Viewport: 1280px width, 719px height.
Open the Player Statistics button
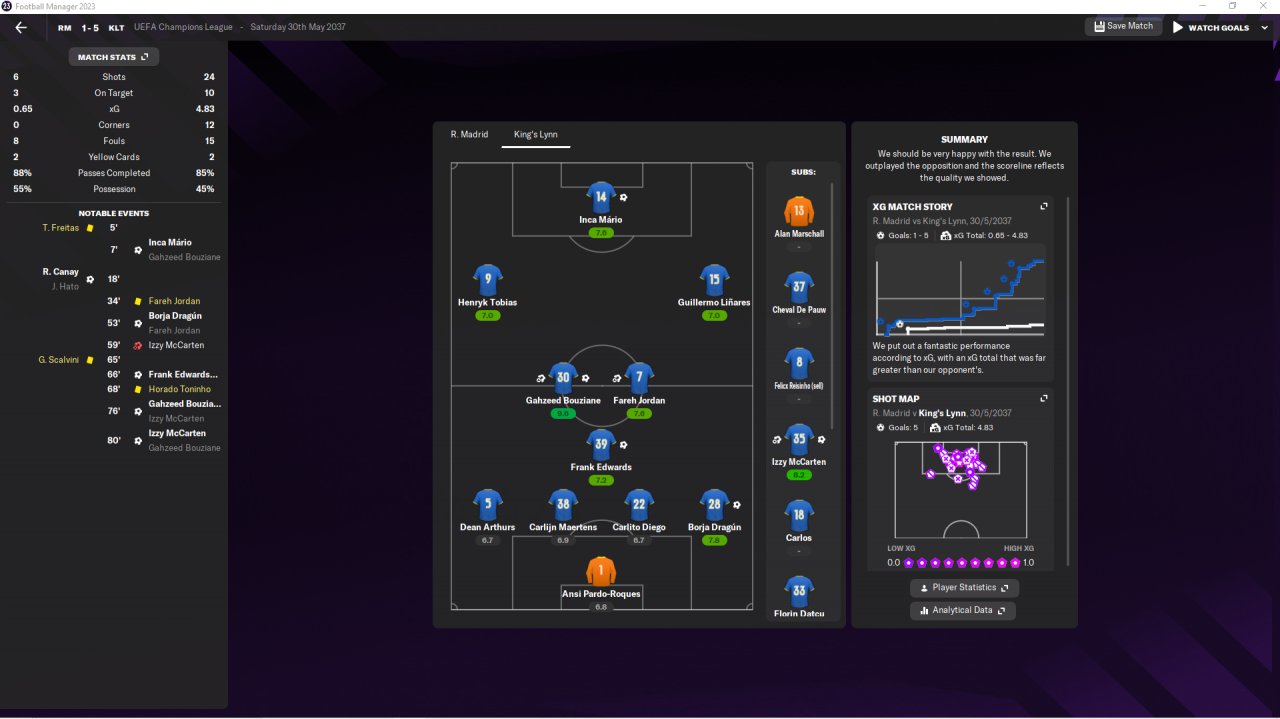pyautogui.click(x=963, y=588)
